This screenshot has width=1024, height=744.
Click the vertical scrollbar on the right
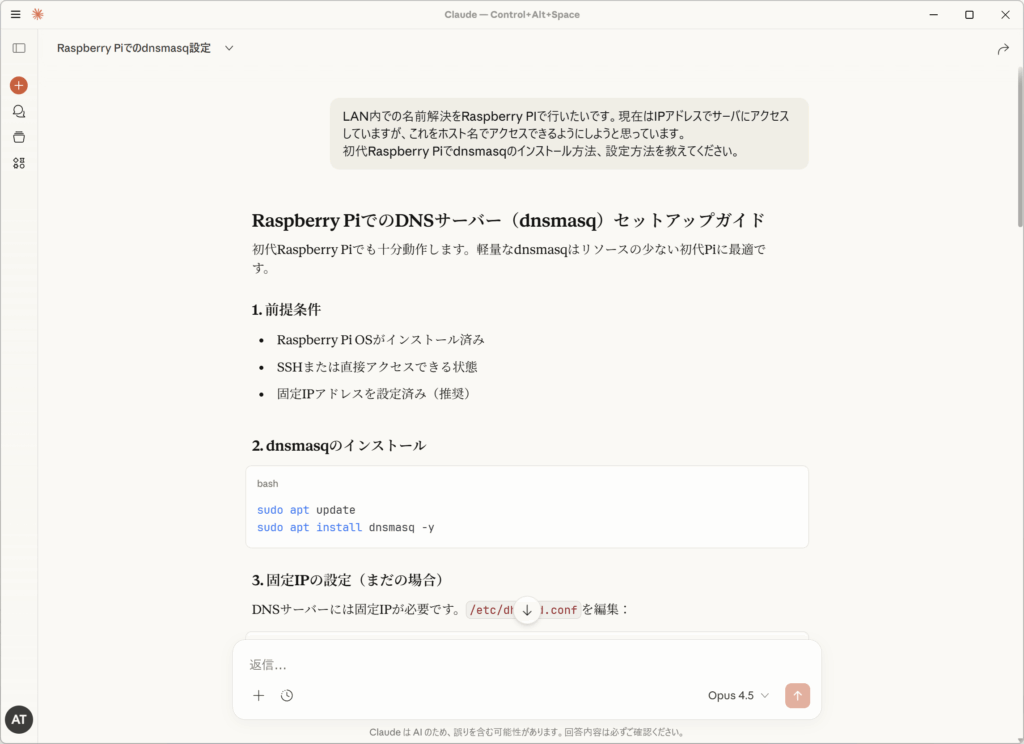1019,150
